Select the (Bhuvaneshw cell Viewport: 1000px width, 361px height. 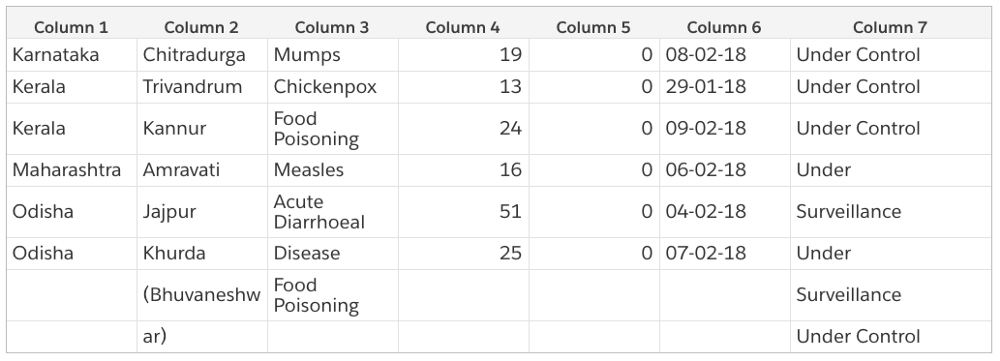(x=202, y=294)
